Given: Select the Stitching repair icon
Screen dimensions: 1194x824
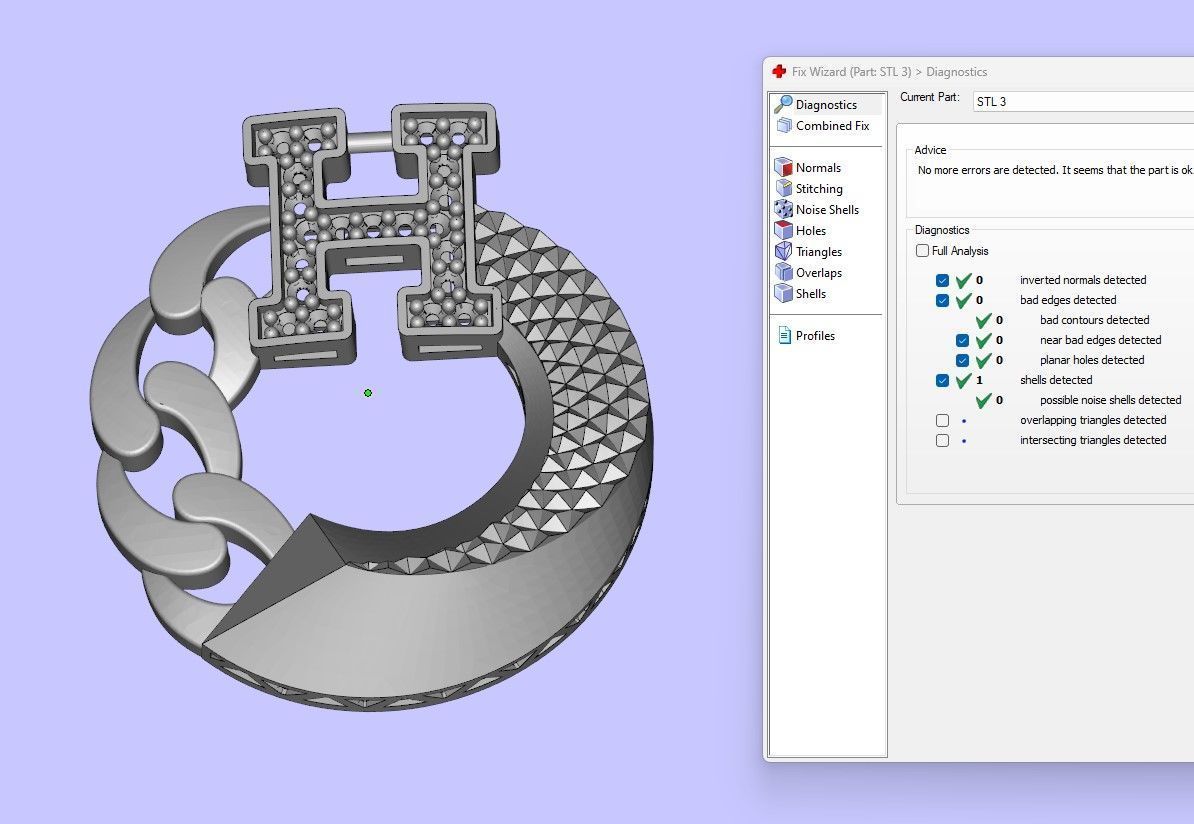Looking at the screenshot, I should point(784,188).
